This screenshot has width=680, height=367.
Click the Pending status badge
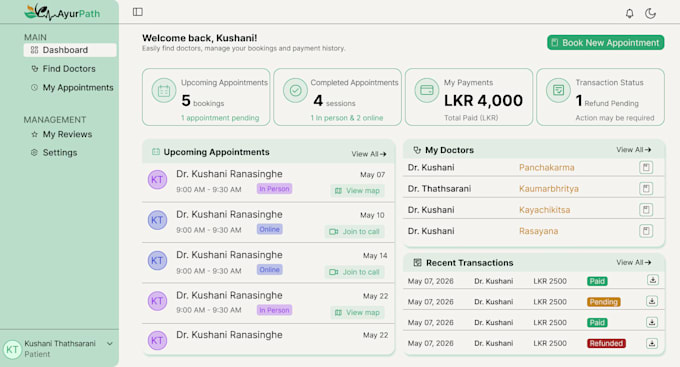pyautogui.click(x=604, y=302)
